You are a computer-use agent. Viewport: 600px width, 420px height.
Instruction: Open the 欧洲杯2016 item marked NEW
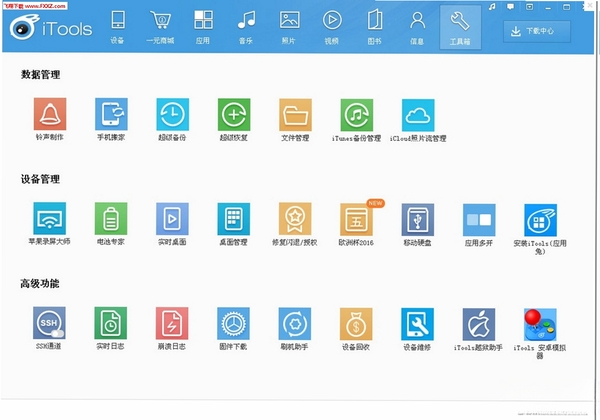(x=356, y=220)
